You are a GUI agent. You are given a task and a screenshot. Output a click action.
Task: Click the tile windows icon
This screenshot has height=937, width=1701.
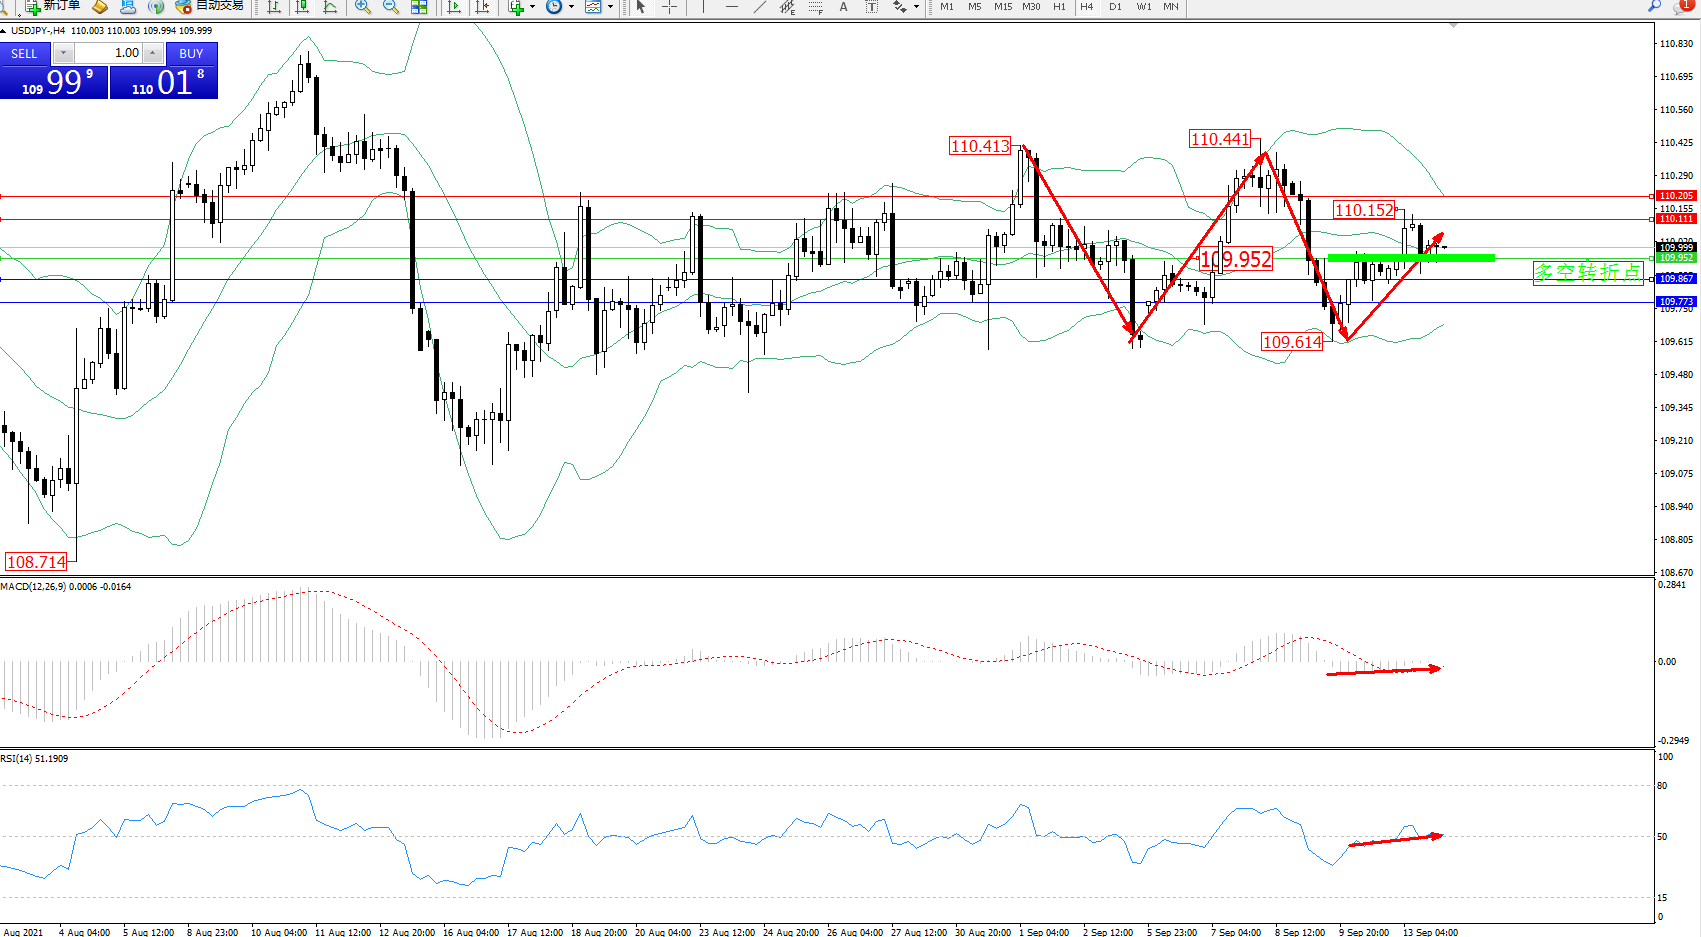pos(419,7)
